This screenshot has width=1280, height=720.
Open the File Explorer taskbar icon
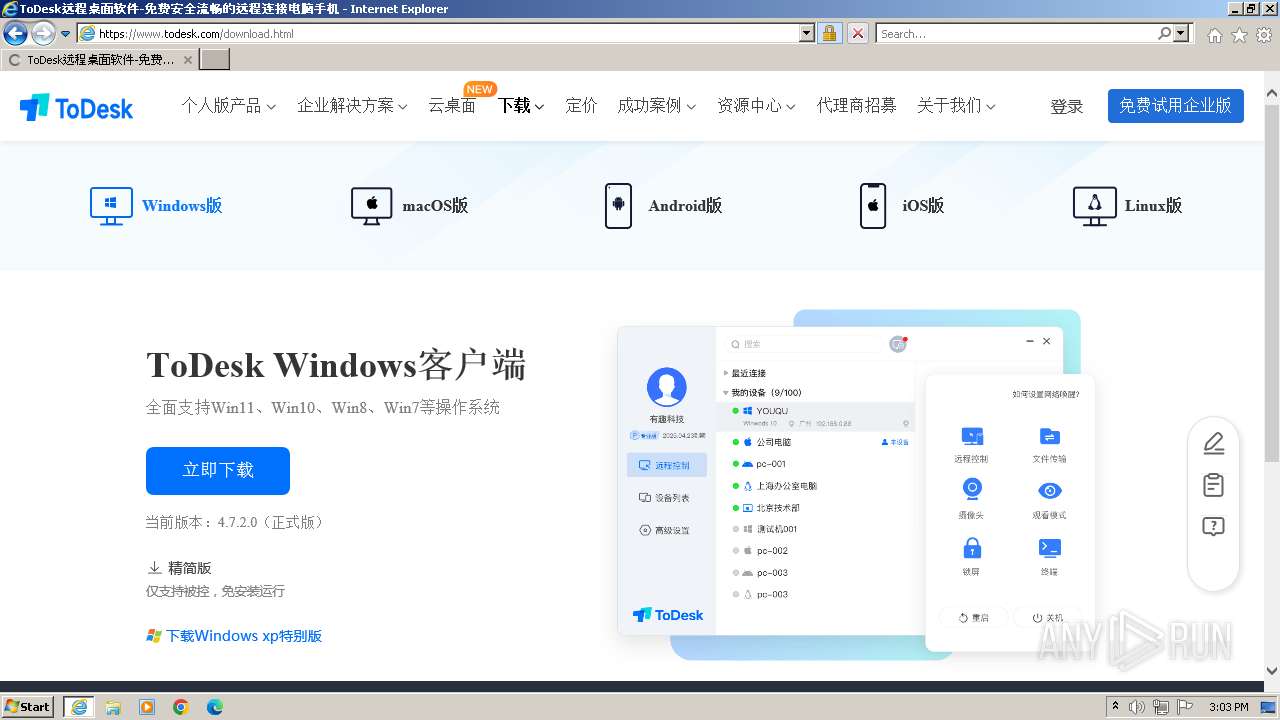pyautogui.click(x=113, y=707)
